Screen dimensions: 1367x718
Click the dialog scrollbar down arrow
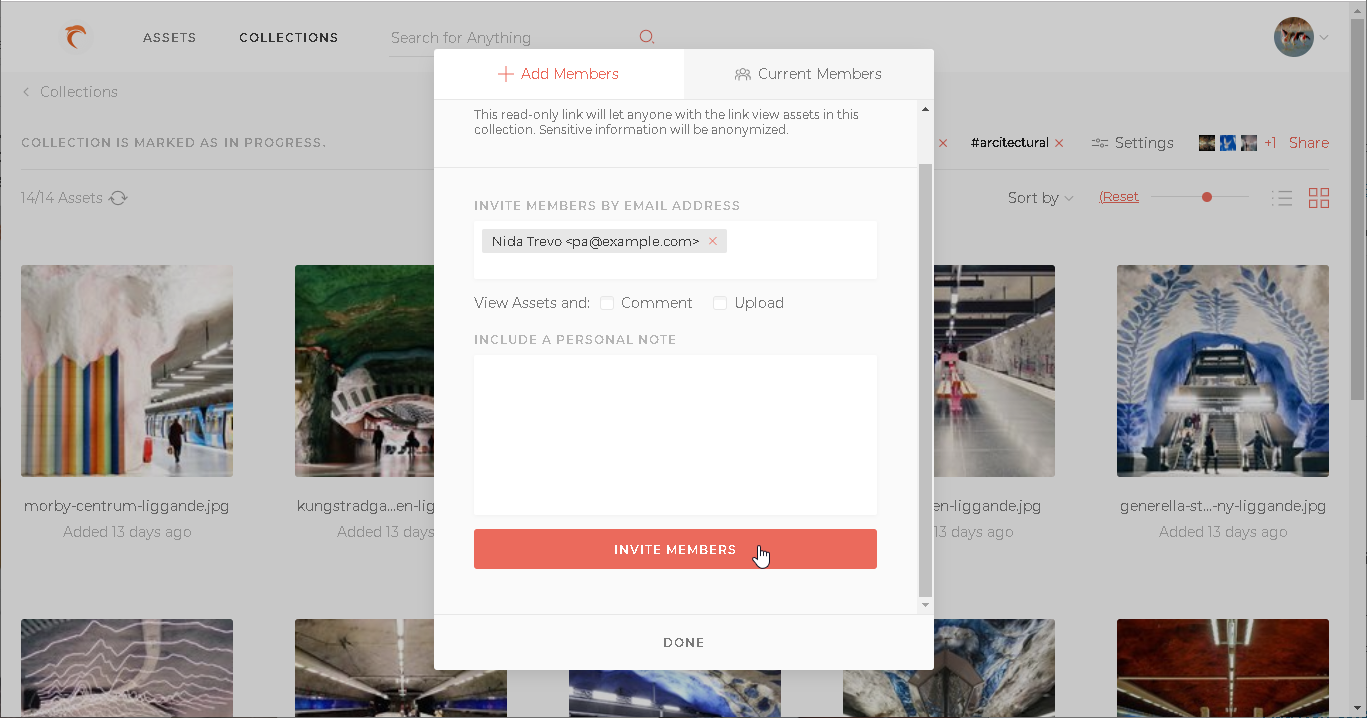tap(925, 605)
